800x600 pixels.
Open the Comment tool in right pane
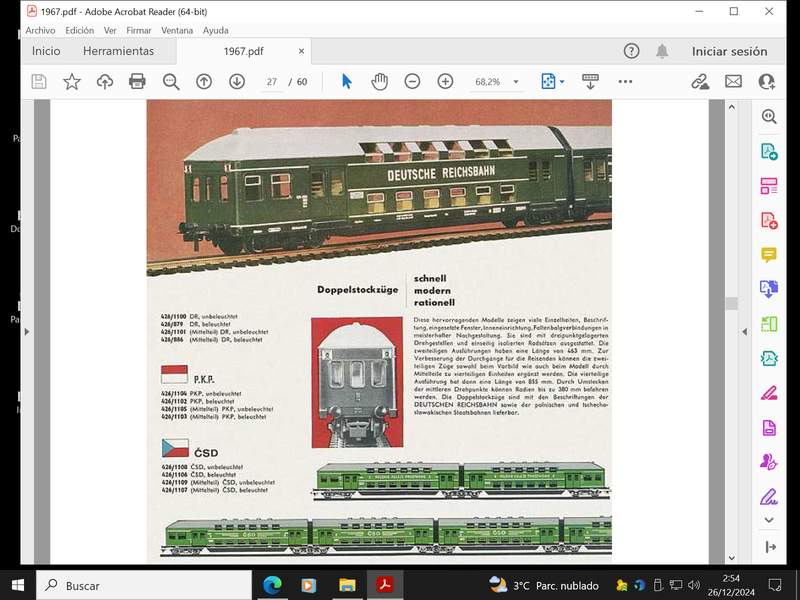click(x=769, y=255)
